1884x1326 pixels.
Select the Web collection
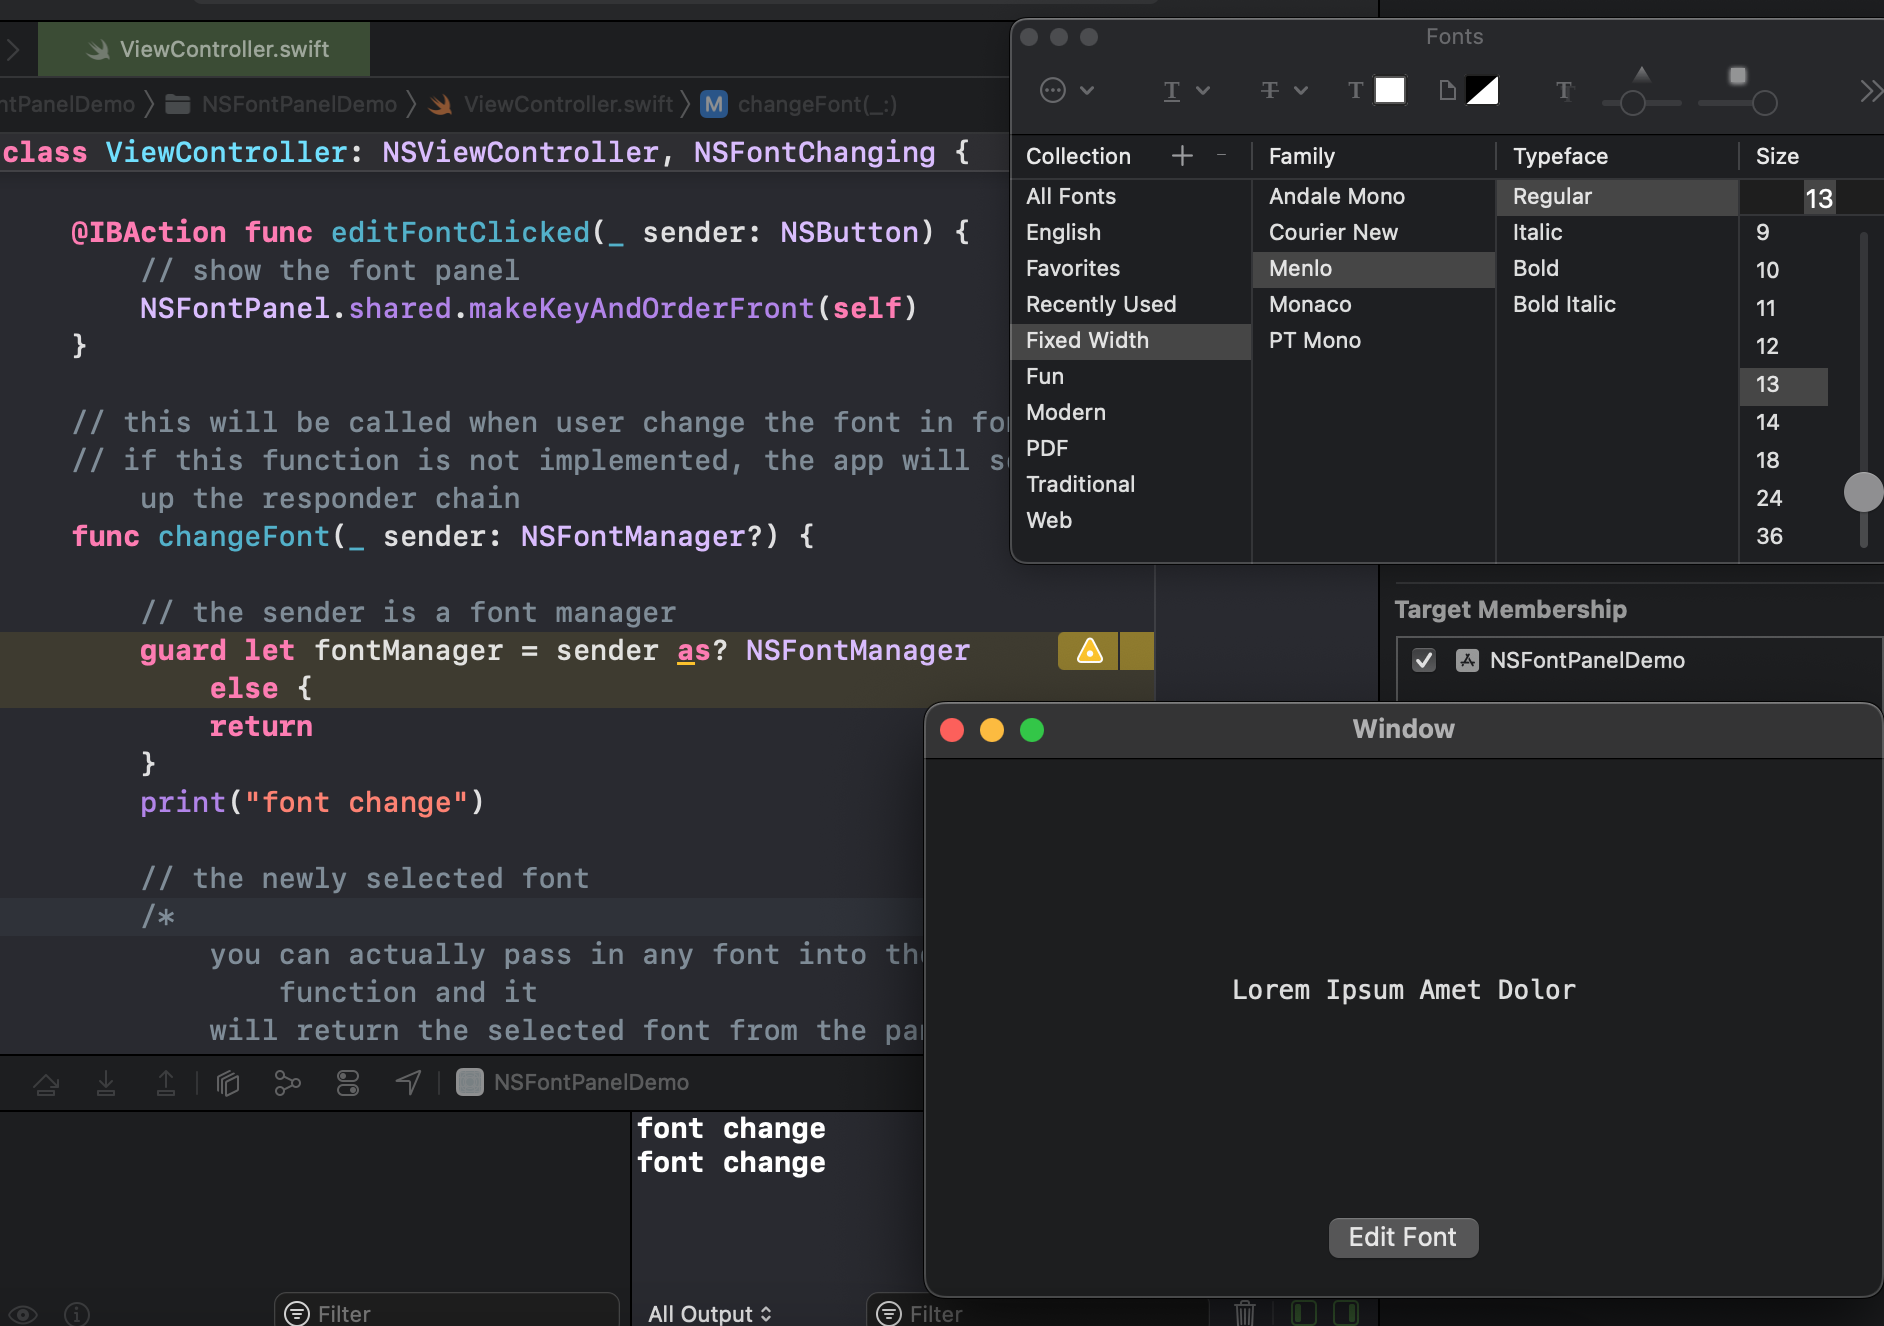pos(1131,520)
